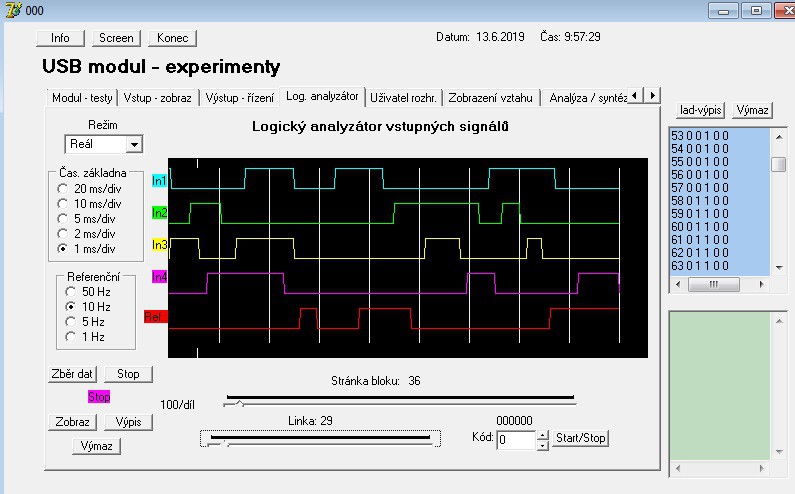
Task: Choose the 5 ms/div time base option
Action: [x=66, y=218]
